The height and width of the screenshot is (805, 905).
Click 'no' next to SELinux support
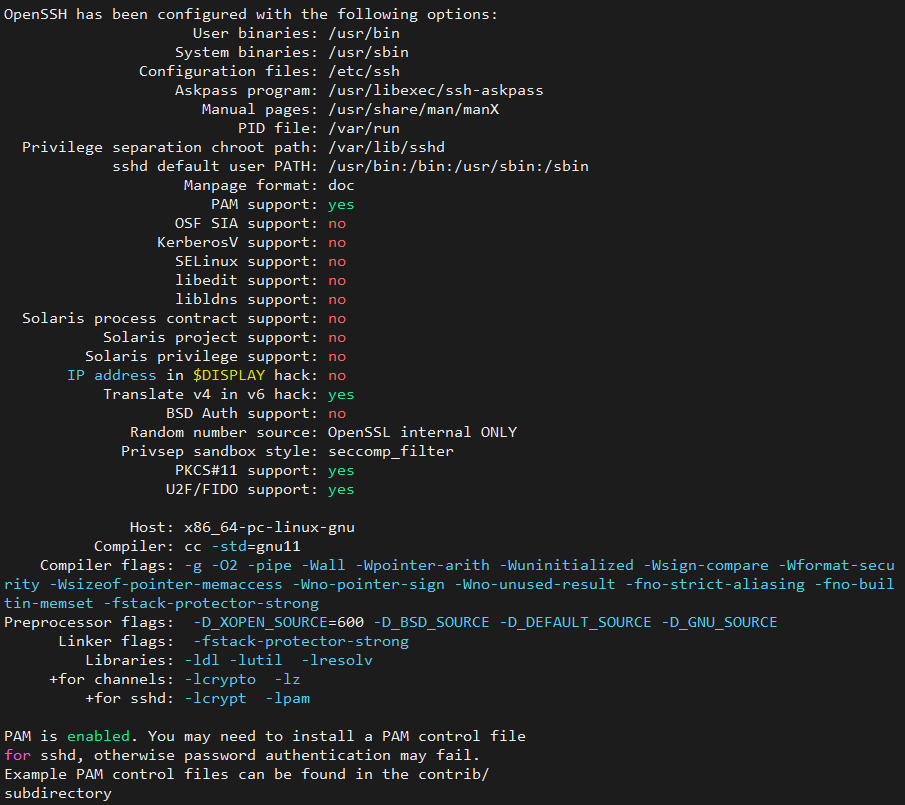(337, 261)
